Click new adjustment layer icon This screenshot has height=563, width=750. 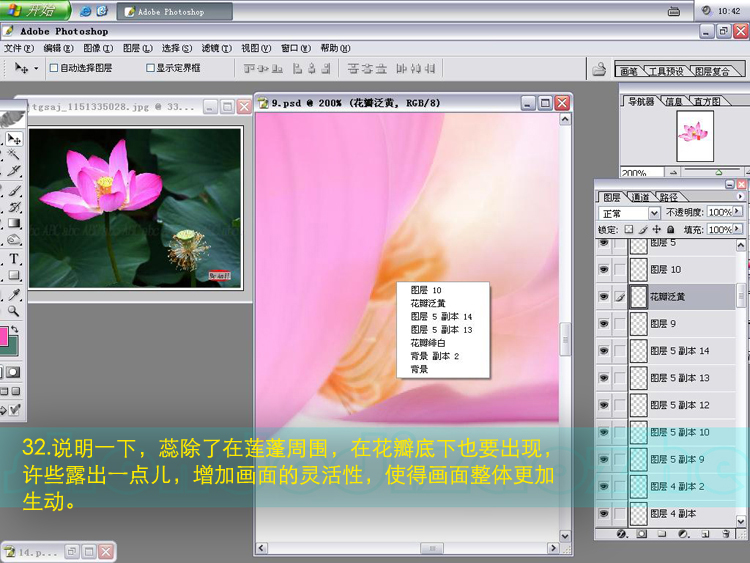coord(684,534)
